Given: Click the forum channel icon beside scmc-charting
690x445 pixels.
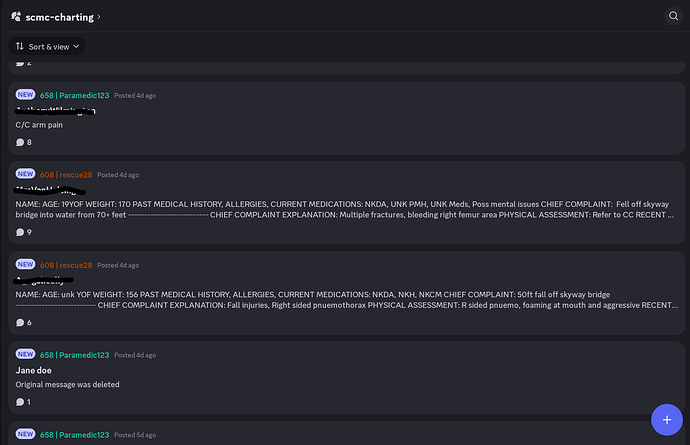Looking at the screenshot, I should pyautogui.click(x=16, y=17).
